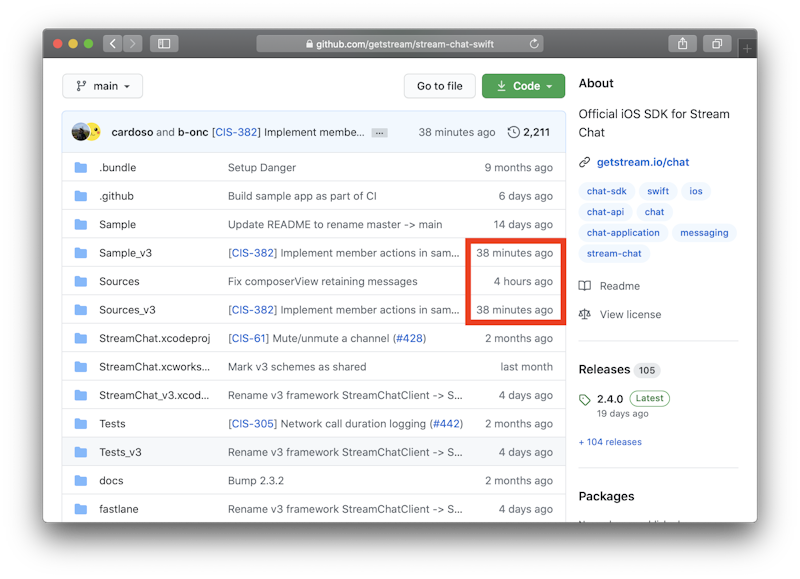Expand the truncated commit message with the ellipsis
Viewport: 800px width, 579px height.
(378, 132)
